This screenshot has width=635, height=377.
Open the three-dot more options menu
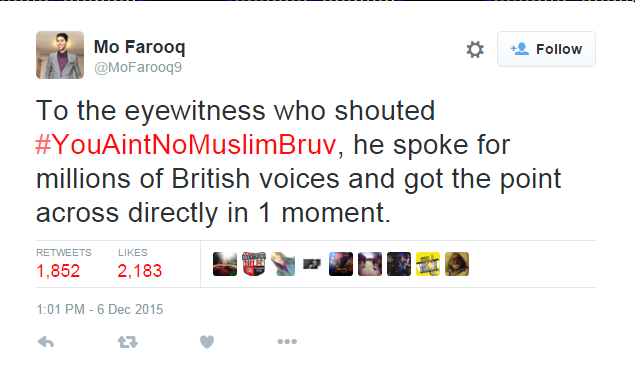(x=287, y=342)
